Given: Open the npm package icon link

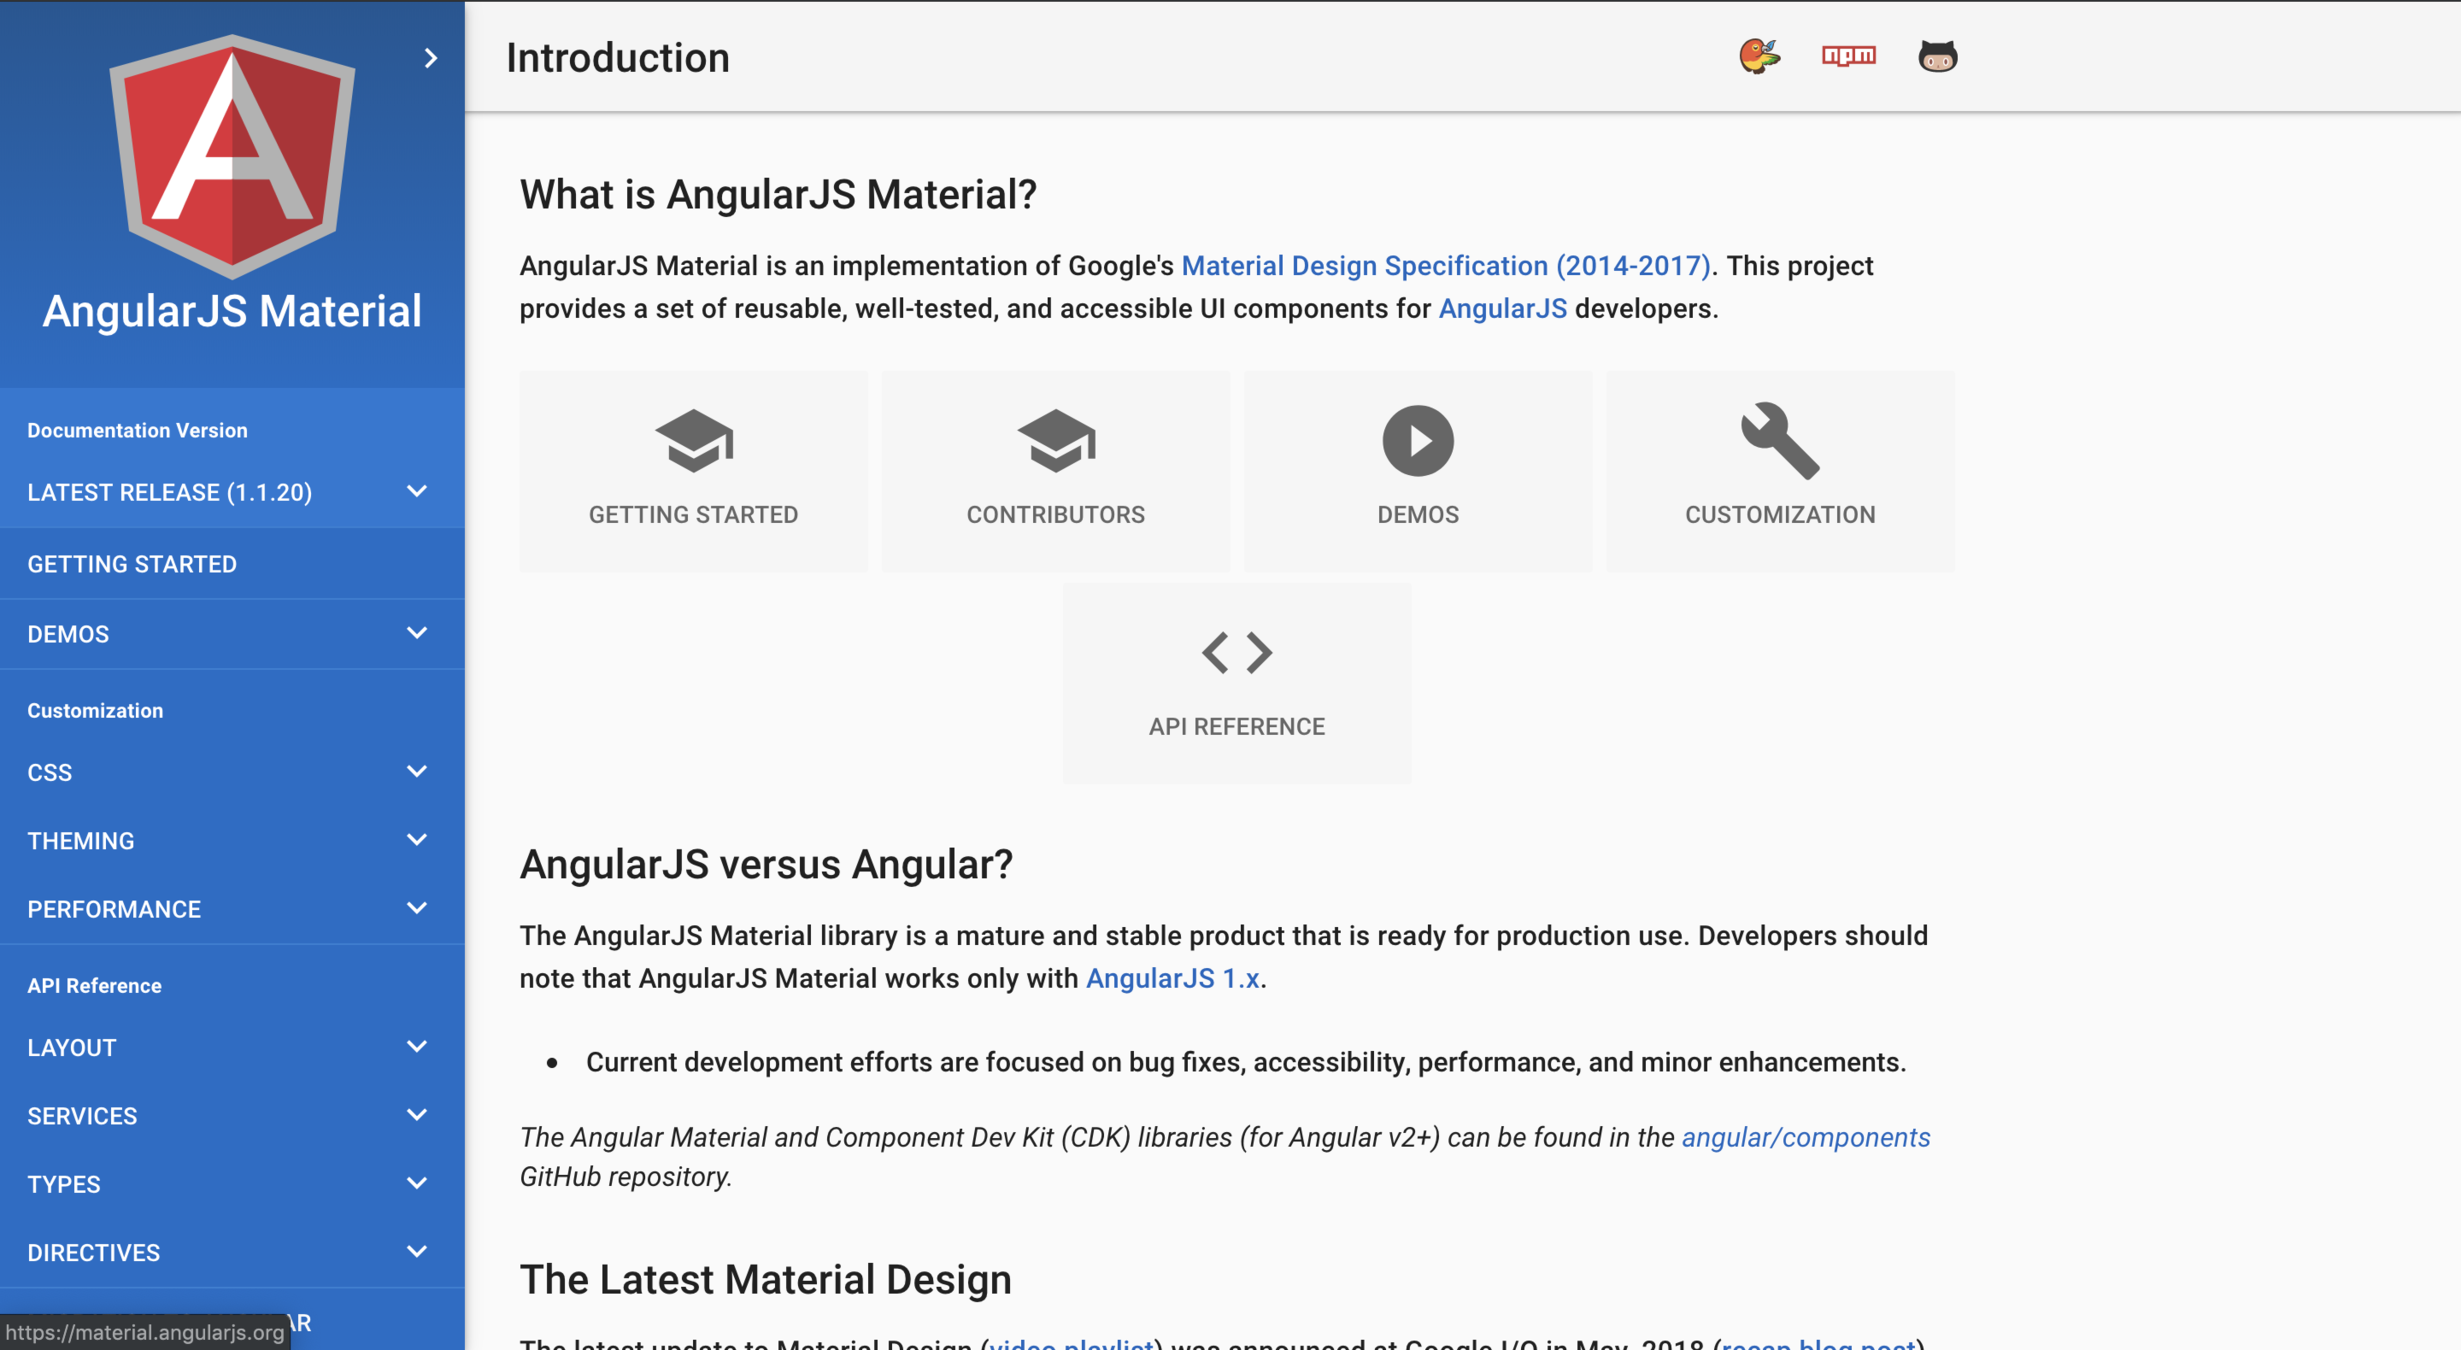Looking at the screenshot, I should 1848,56.
